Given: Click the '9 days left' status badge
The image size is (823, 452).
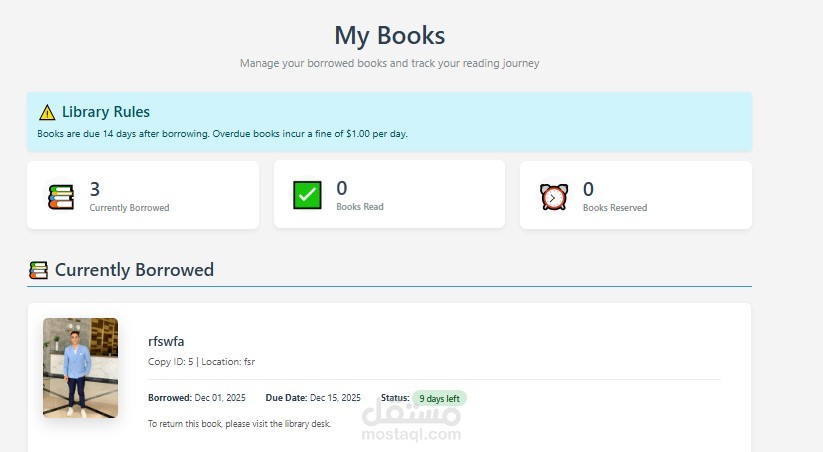Looking at the screenshot, I should 439,398.
